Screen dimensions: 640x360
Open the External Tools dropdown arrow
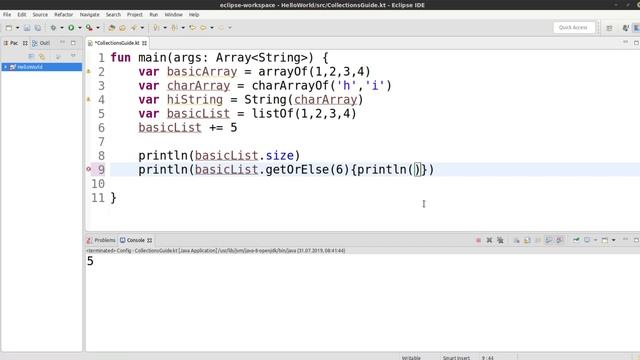tap(98, 28)
